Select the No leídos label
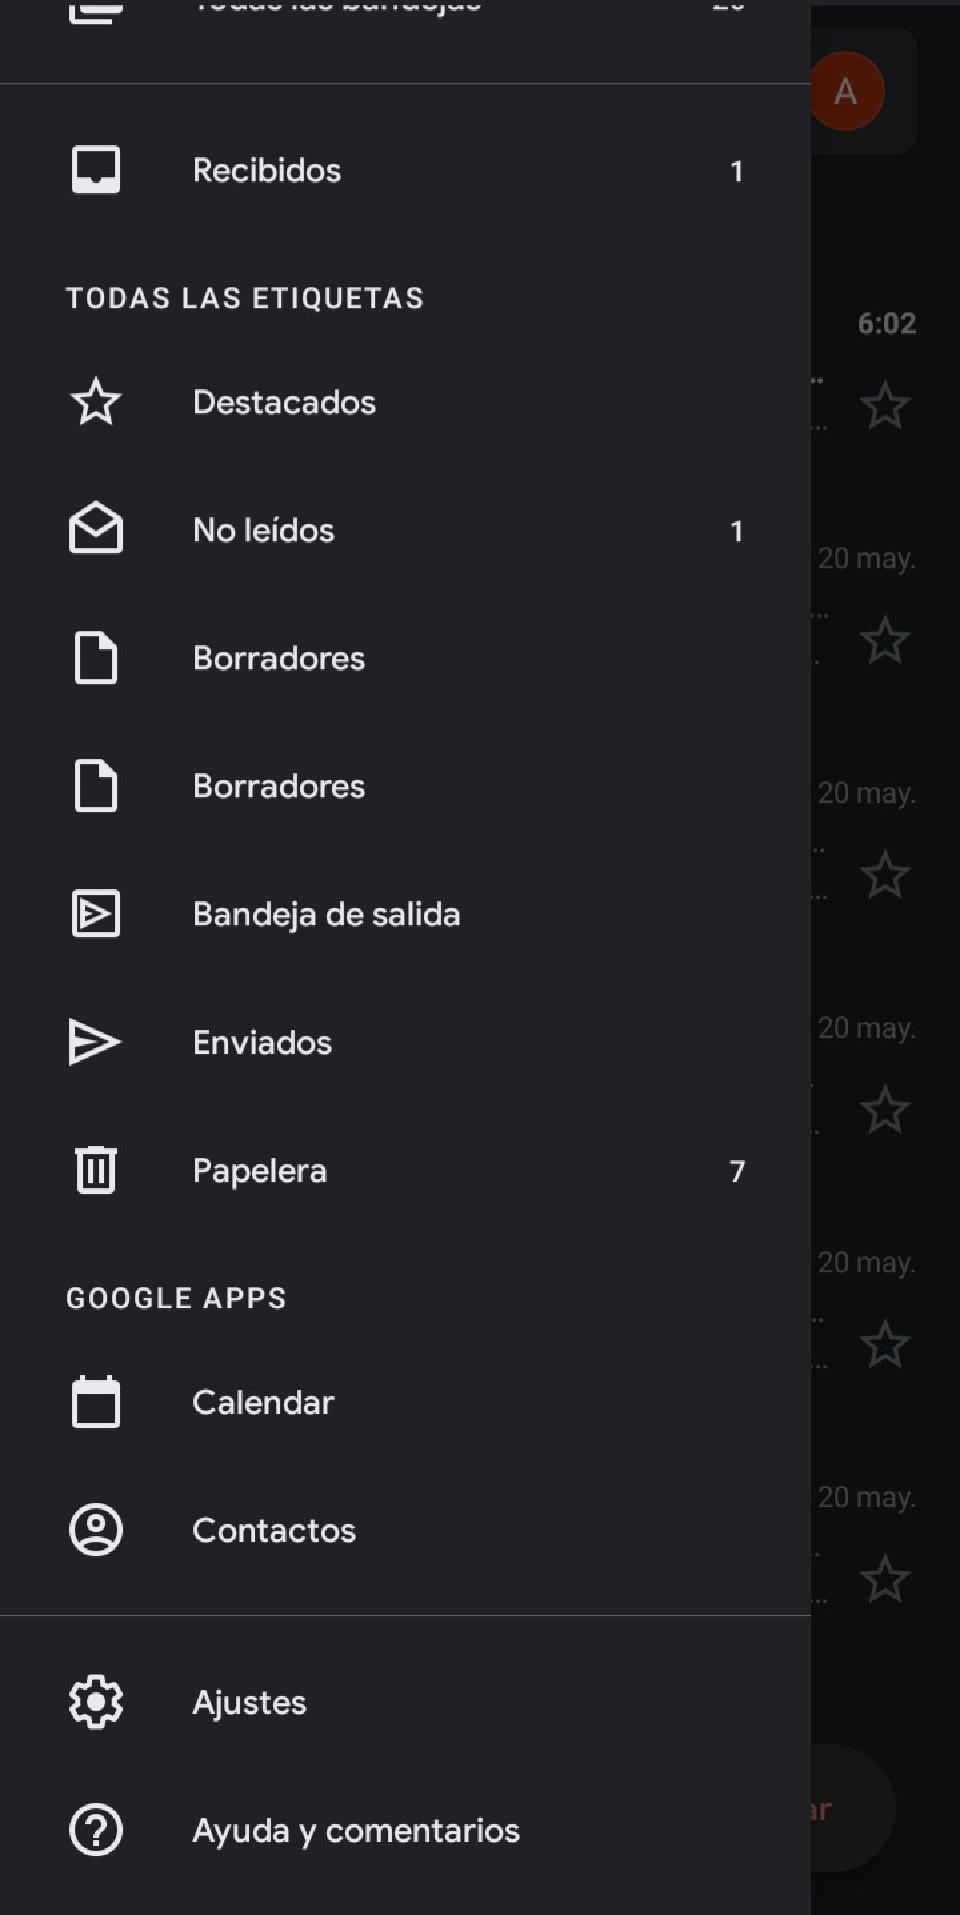Screen dimensions: 960x1915 tap(264, 530)
